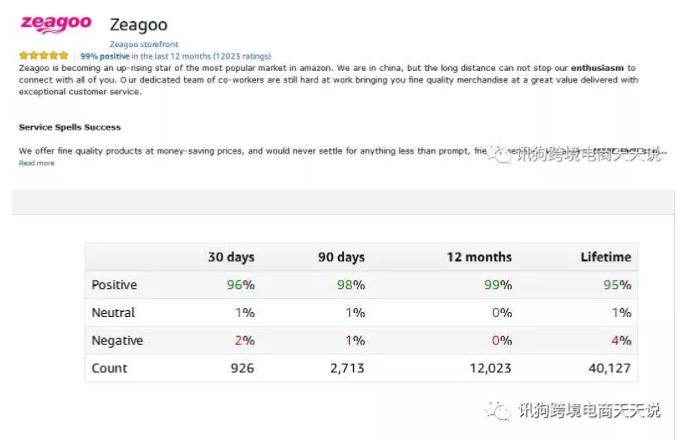Screen dimensions: 684x441
Task: Click the five-star rating icons
Action: (44, 56)
